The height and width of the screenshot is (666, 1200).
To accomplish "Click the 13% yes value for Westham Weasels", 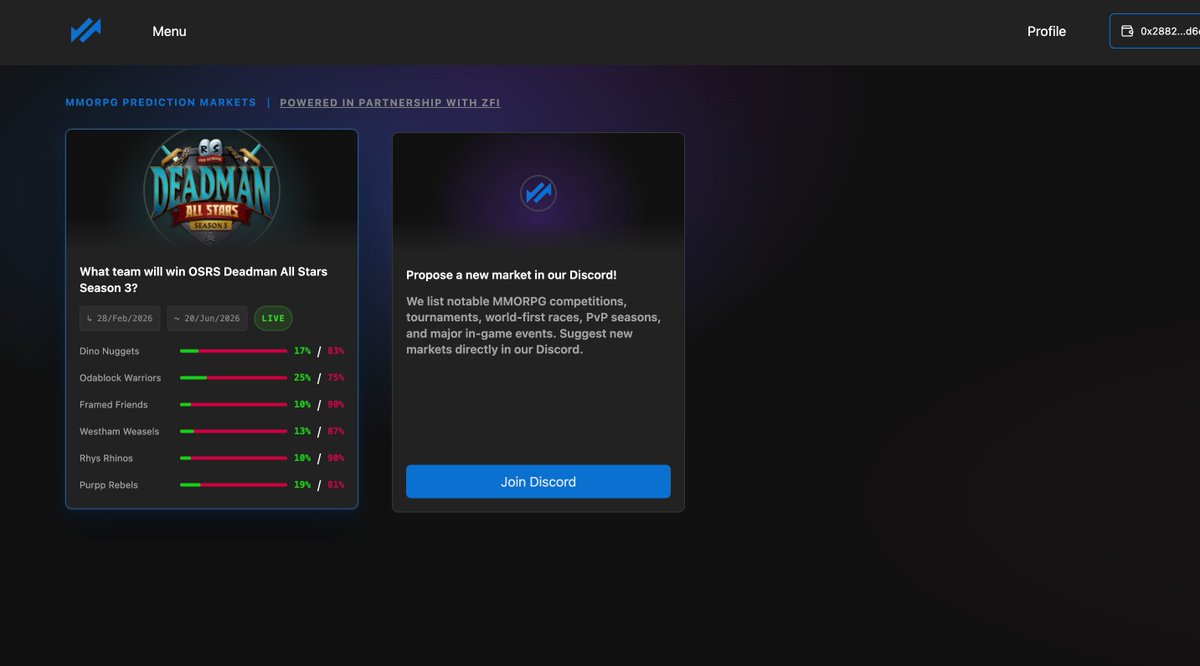I will 302,432.
